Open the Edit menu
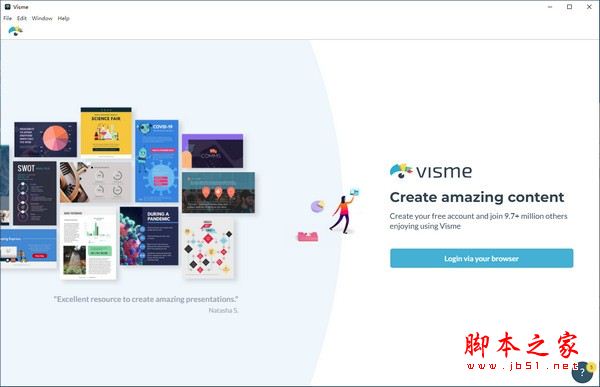This screenshot has height=387, width=600. pos(22,18)
